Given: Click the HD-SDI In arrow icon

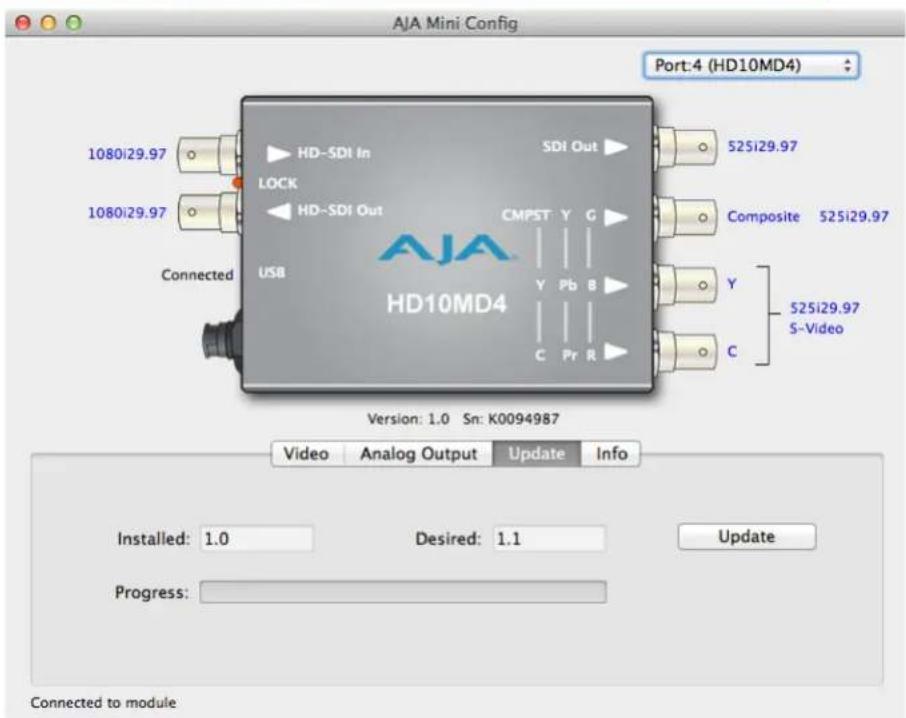Looking at the screenshot, I should 278,153.
